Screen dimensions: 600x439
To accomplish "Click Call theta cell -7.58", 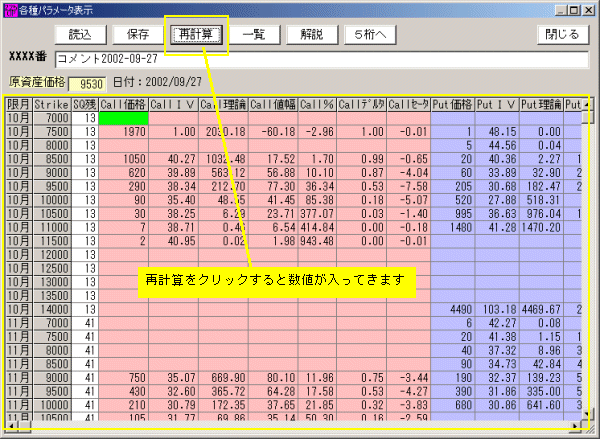I will tap(409, 187).
